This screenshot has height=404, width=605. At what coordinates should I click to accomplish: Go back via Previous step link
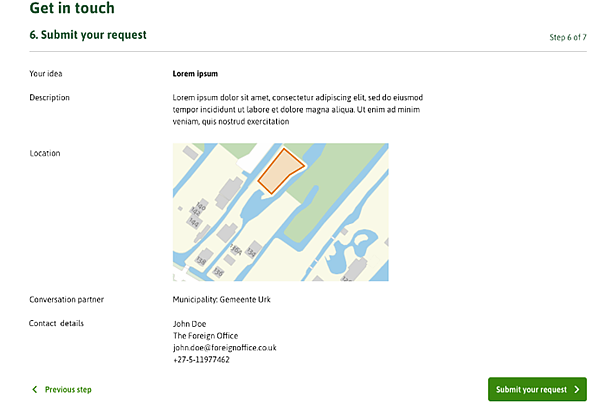[x=67, y=389]
